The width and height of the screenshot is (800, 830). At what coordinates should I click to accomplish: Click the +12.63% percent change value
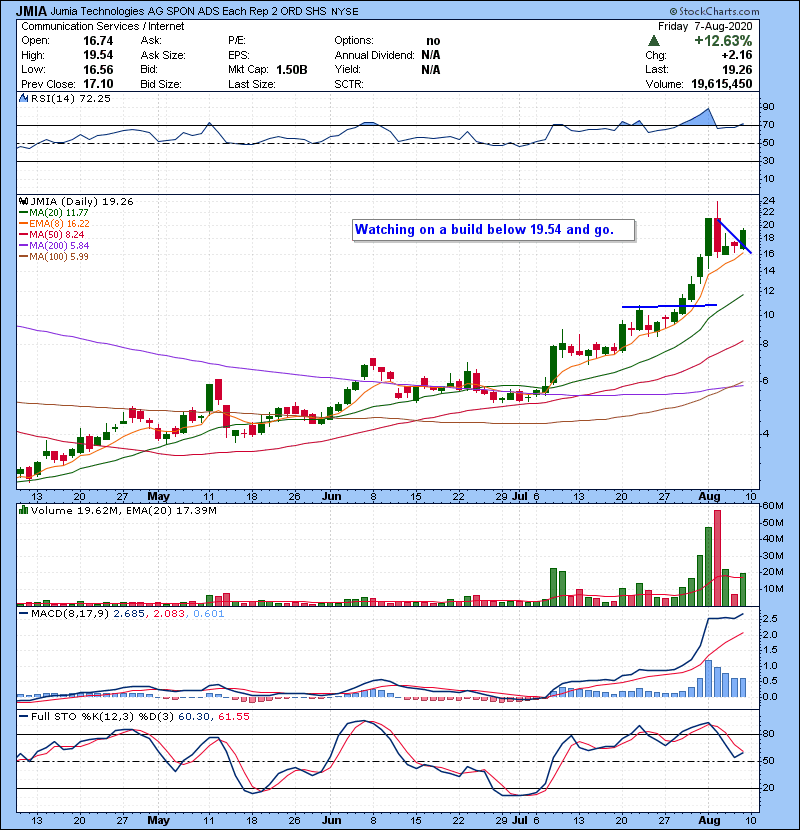[x=723, y=41]
